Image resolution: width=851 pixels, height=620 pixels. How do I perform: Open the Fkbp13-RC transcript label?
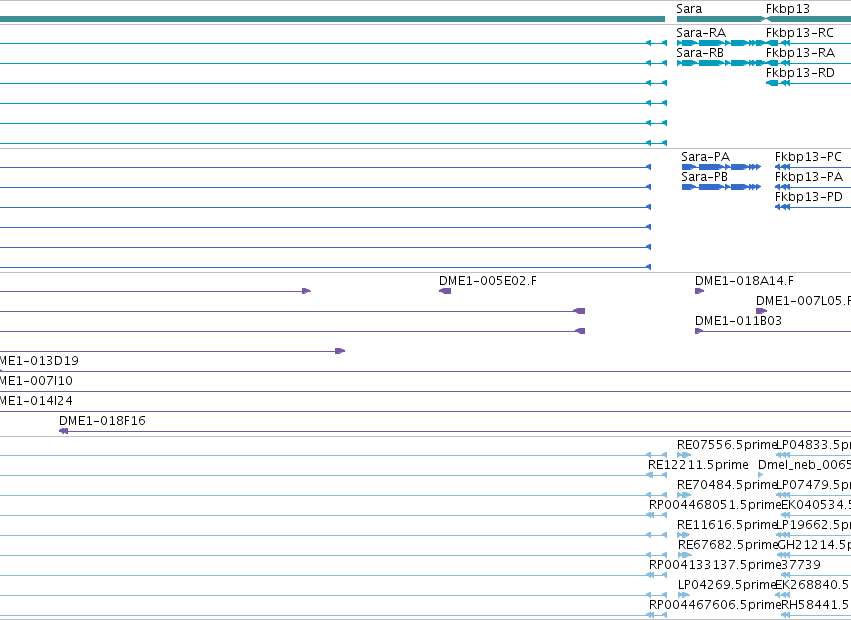(799, 33)
